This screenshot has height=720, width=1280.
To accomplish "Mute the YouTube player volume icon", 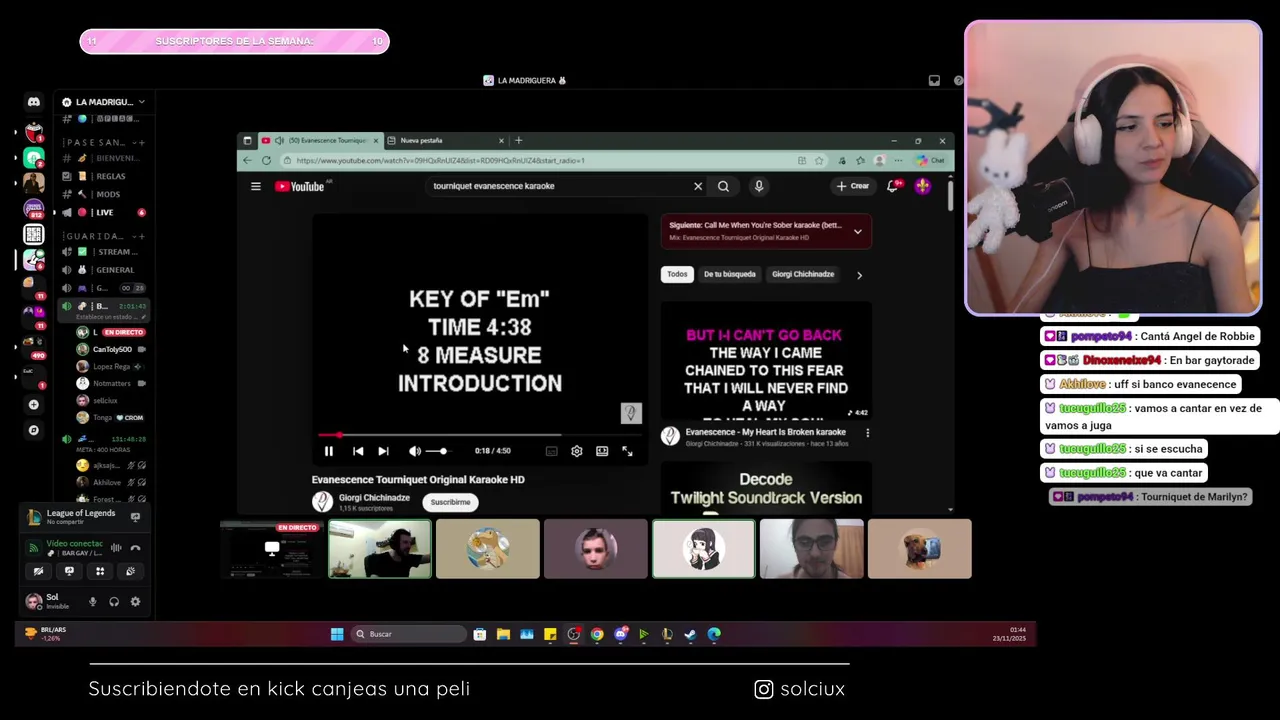I will point(414,451).
